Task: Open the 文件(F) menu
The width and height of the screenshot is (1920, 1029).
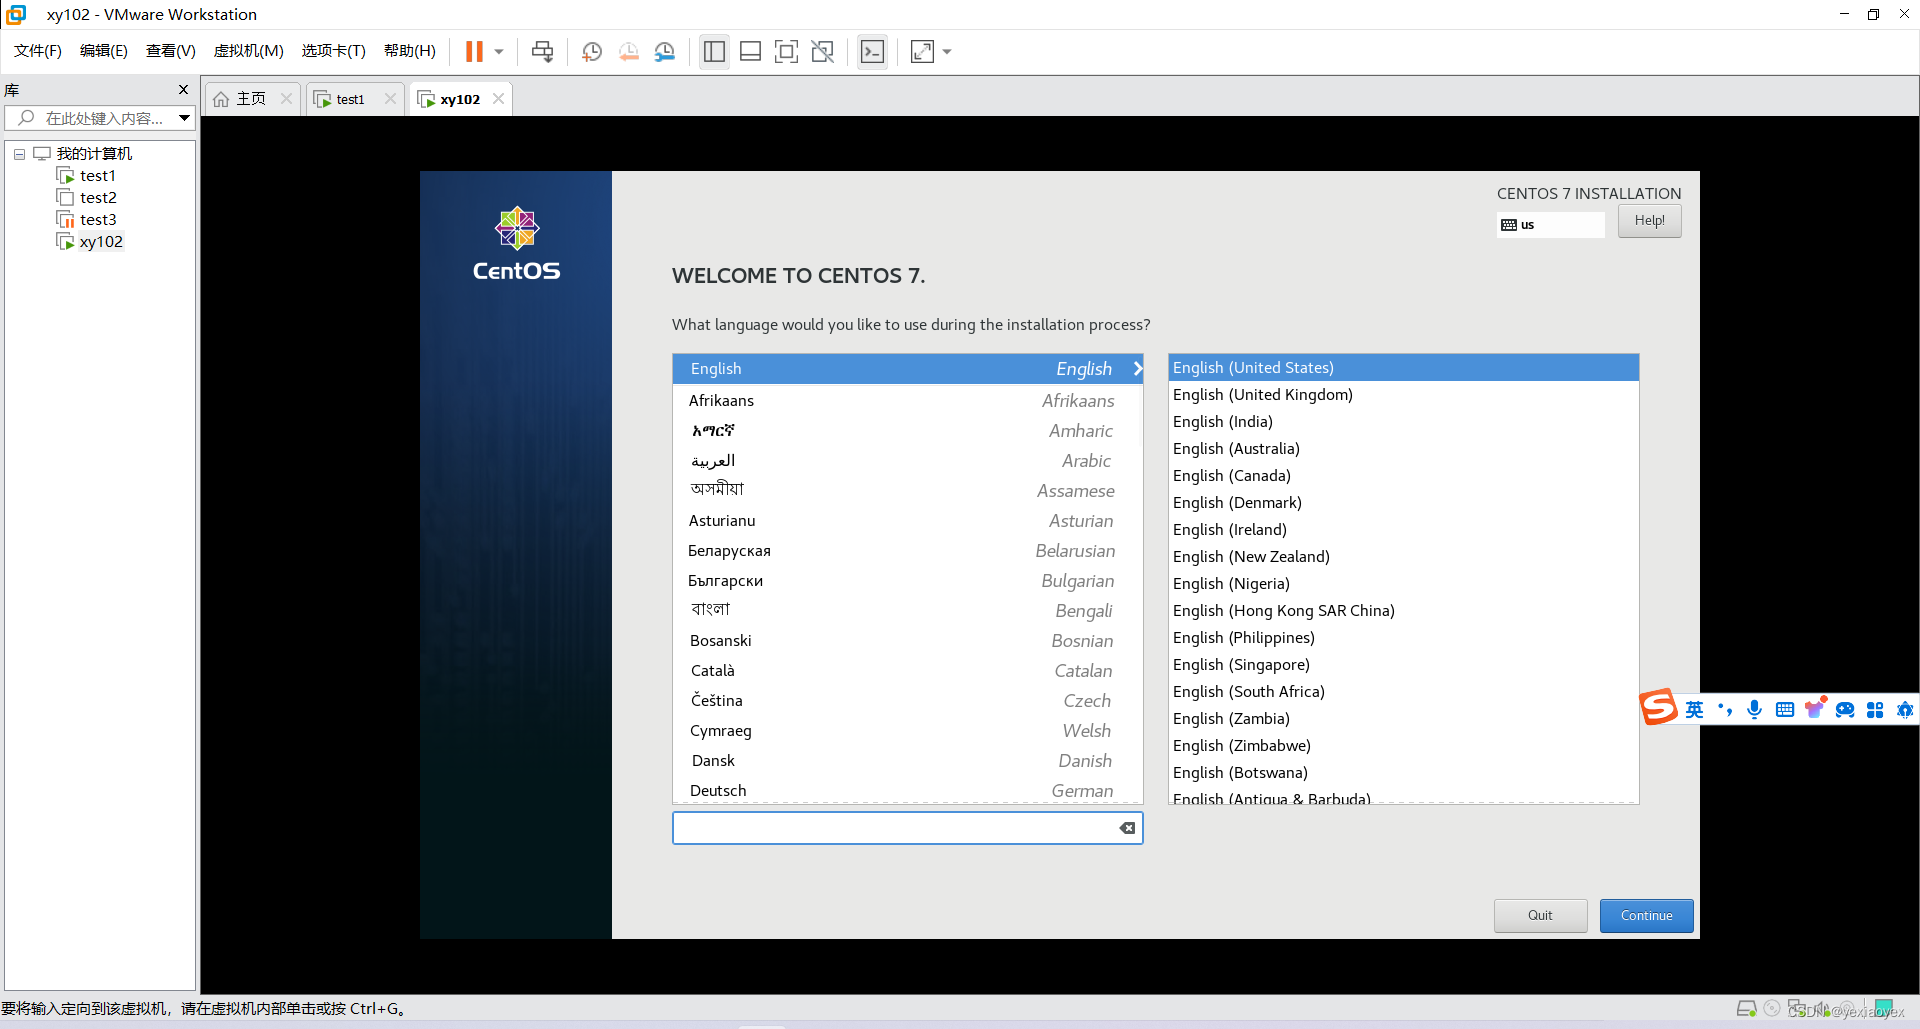Action: click(38, 51)
